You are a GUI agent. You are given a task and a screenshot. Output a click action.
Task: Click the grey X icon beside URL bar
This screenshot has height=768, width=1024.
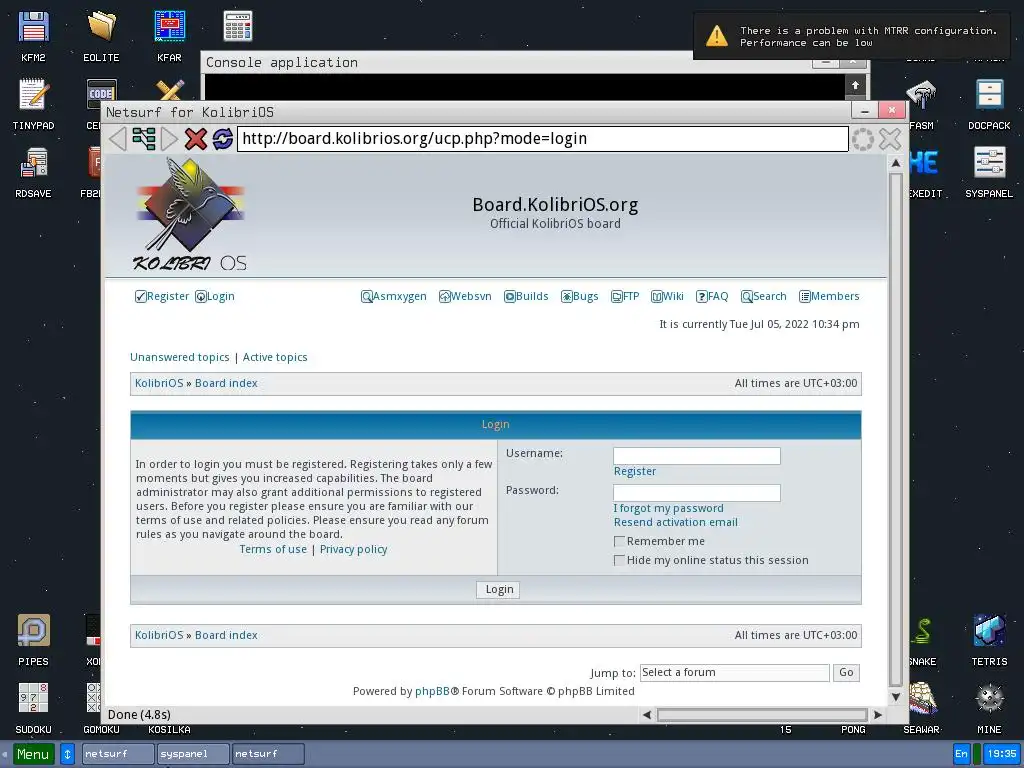click(889, 139)
